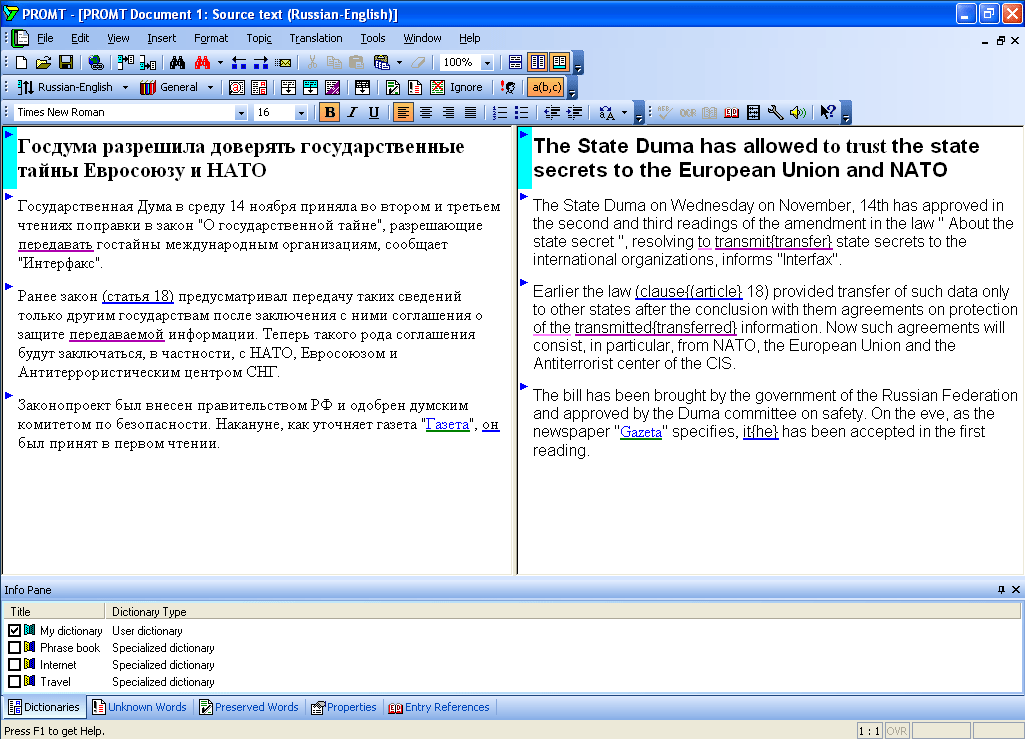Click the General topic books icon

pyautogui.click(x=148, y=88)
